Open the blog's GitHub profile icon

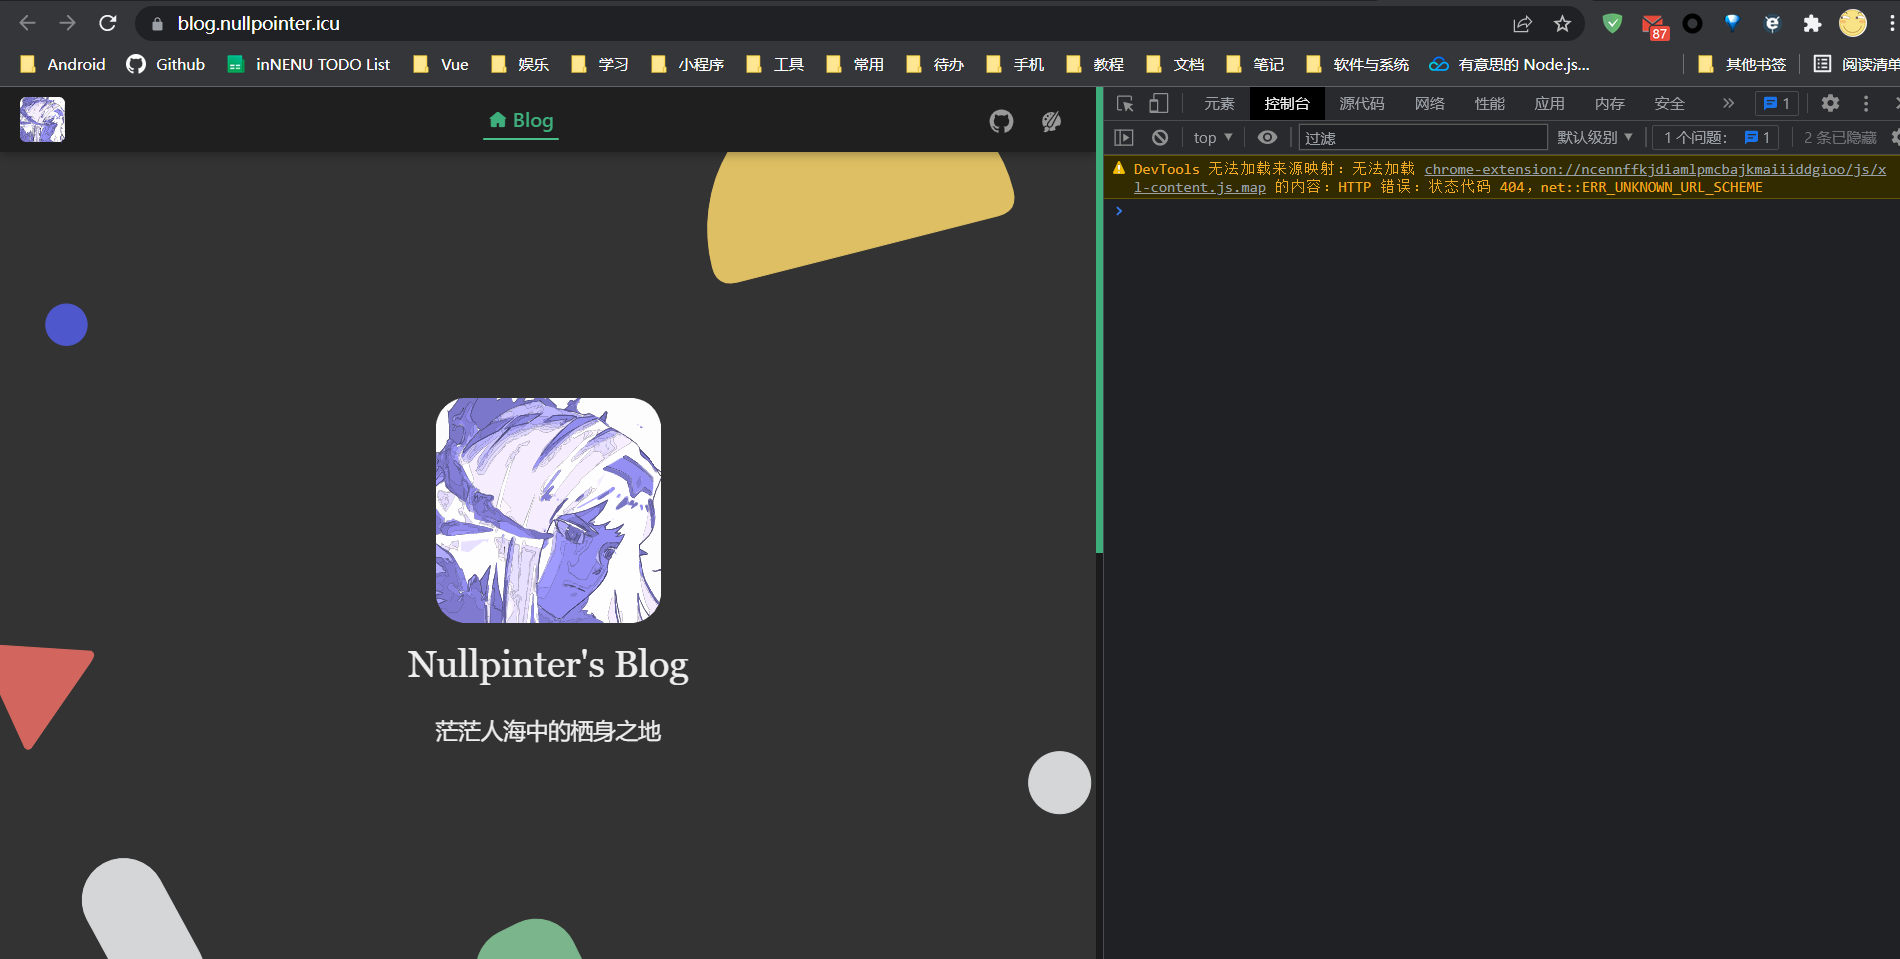pos(1001,120)
